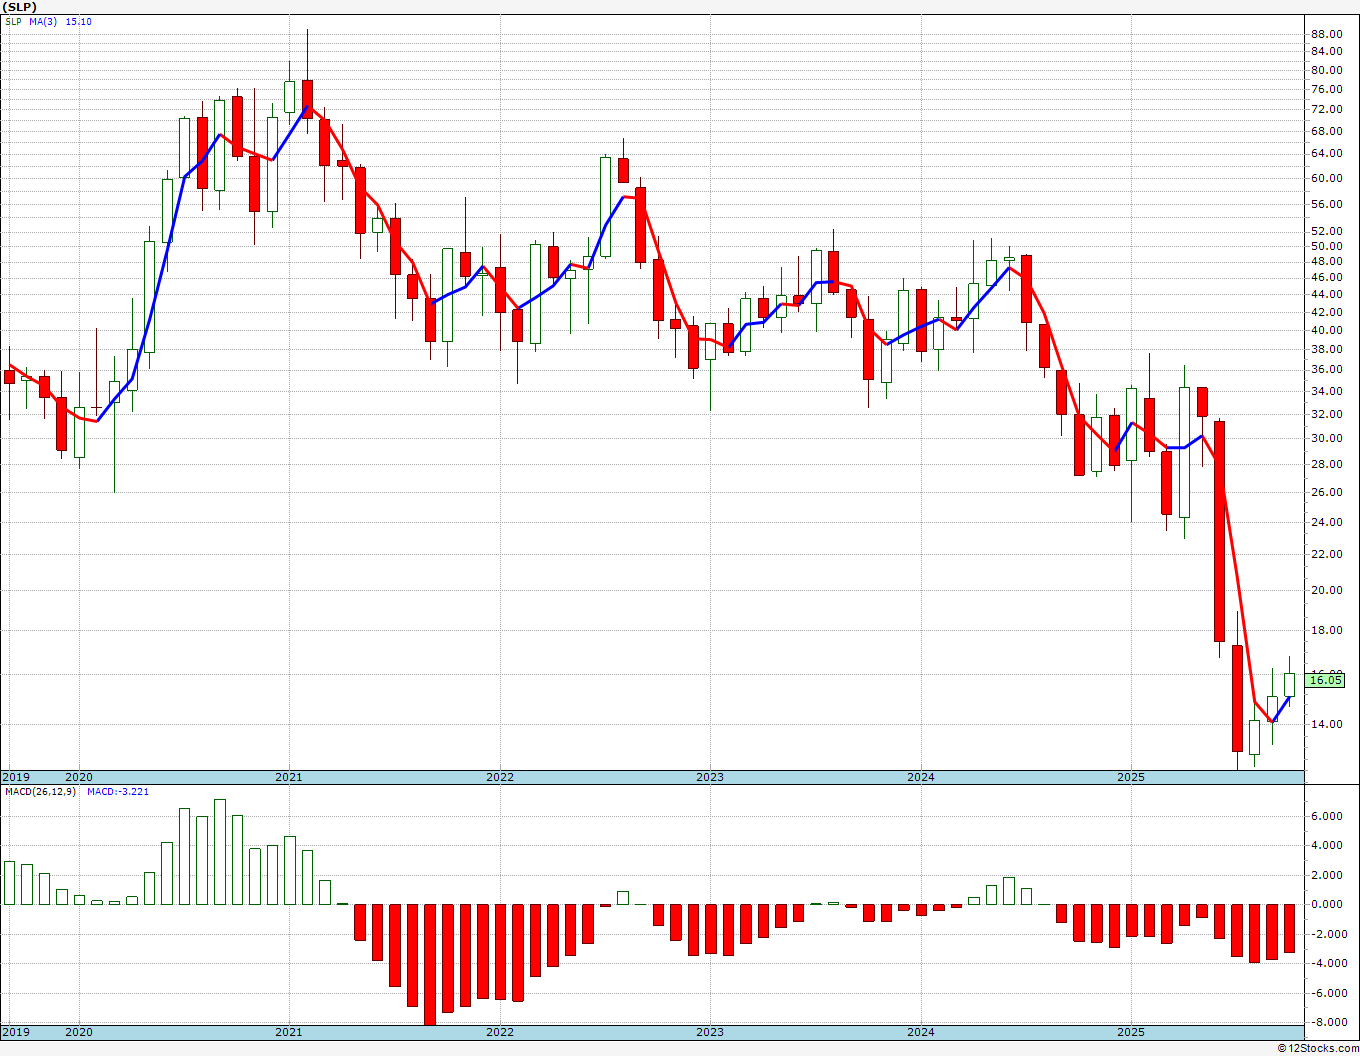Image resolution: width=1360 pixels, height=1056 pixels.
Task: Select the 2.000 MACD axis label
Action: (1326, 875)
